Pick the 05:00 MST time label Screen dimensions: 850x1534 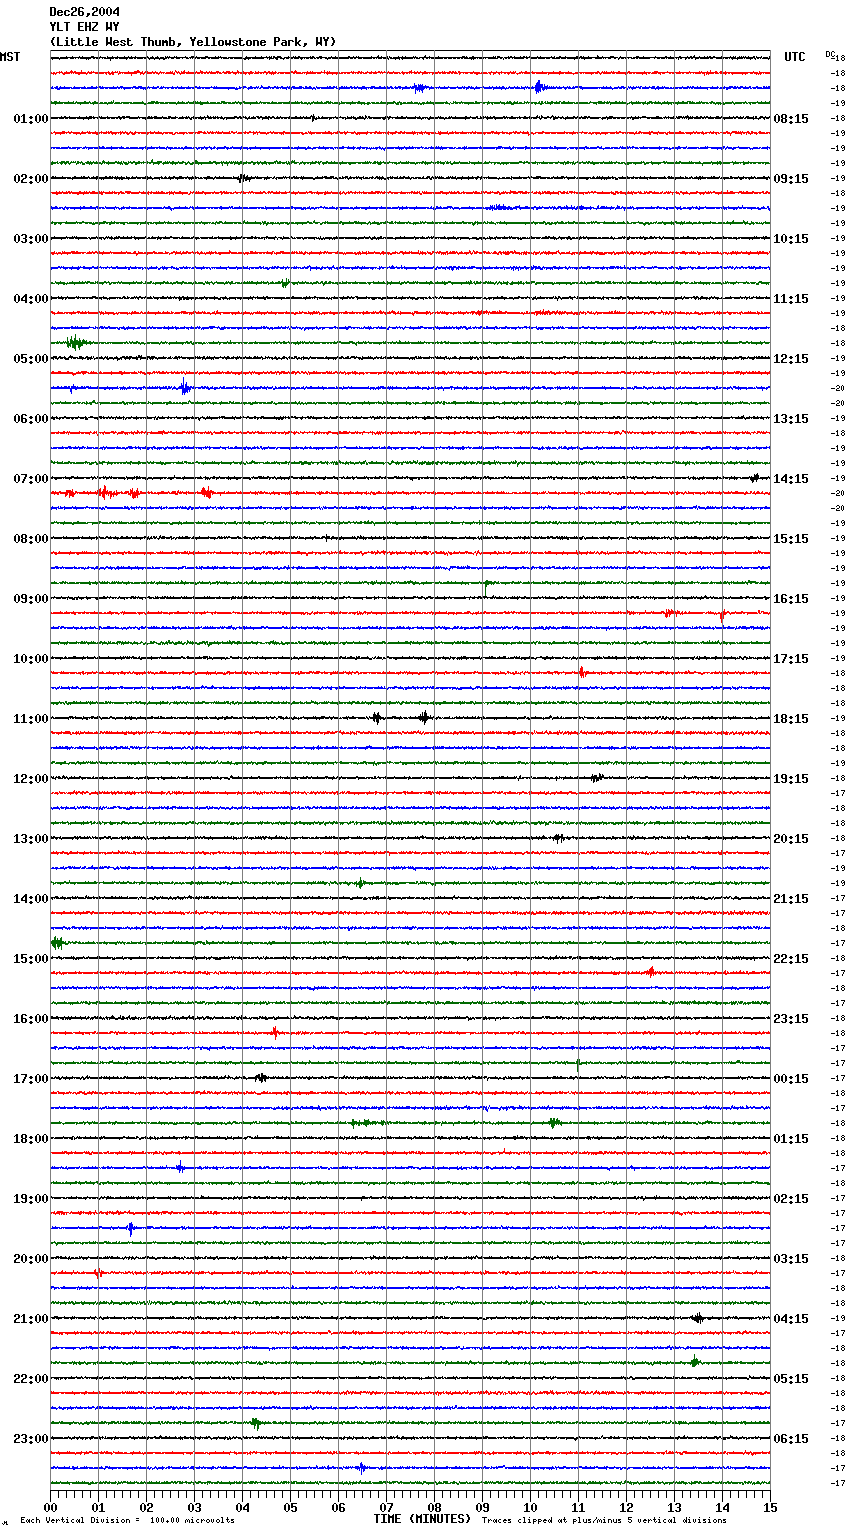pyautogui.click(x=31, y=359)
